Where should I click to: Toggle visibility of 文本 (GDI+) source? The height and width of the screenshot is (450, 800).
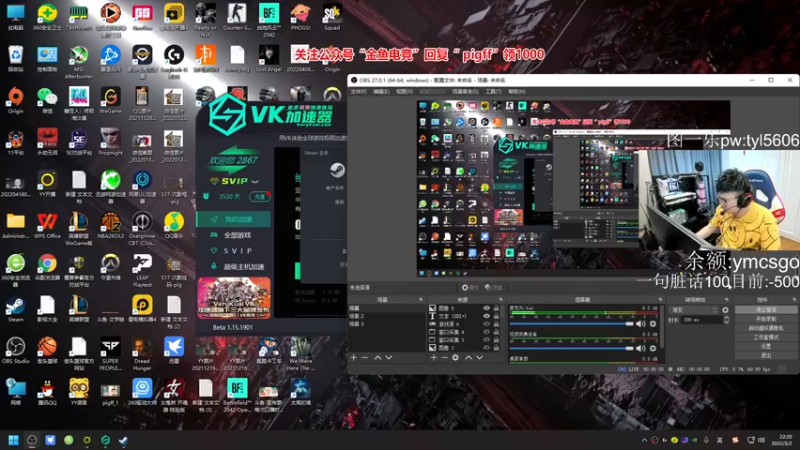pos(486,316)
